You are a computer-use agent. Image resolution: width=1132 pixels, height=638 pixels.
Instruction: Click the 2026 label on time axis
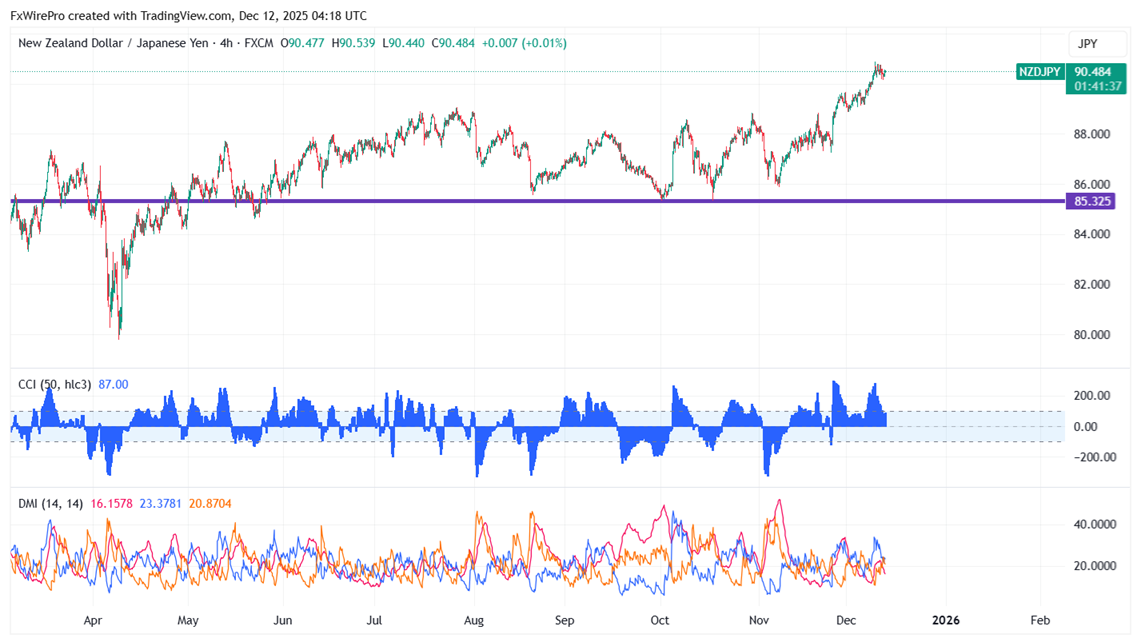(x=946, y=621)
